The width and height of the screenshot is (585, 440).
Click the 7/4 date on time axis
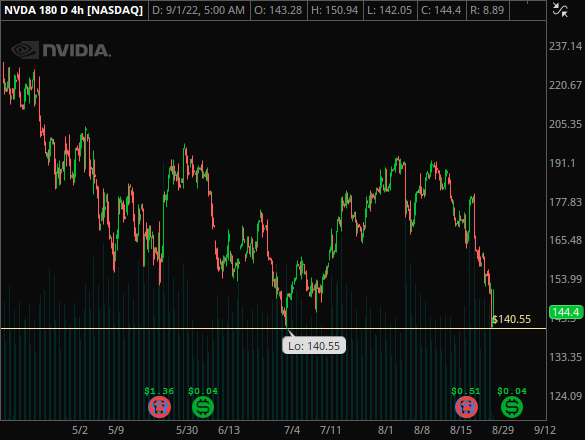point(292,430)
